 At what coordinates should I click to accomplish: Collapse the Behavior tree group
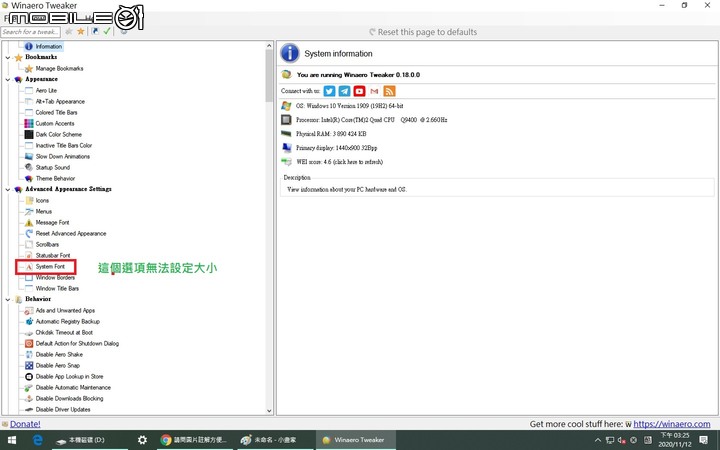(x=8, y=299)
